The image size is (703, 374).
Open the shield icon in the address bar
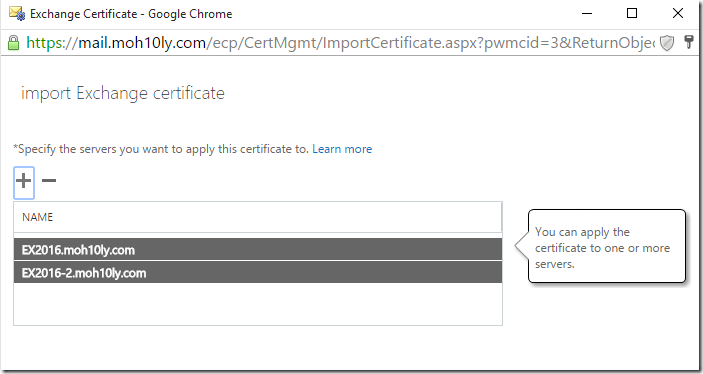[x=667, y=43]
